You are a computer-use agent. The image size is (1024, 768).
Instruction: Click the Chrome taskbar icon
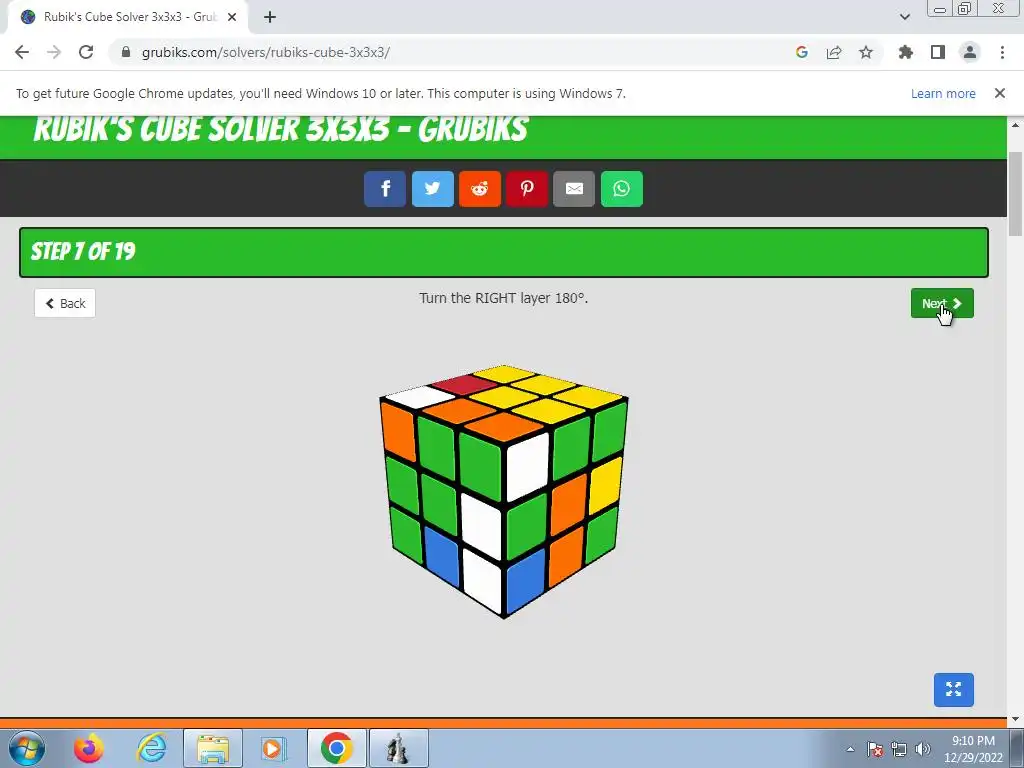click(x=336, y=748)
